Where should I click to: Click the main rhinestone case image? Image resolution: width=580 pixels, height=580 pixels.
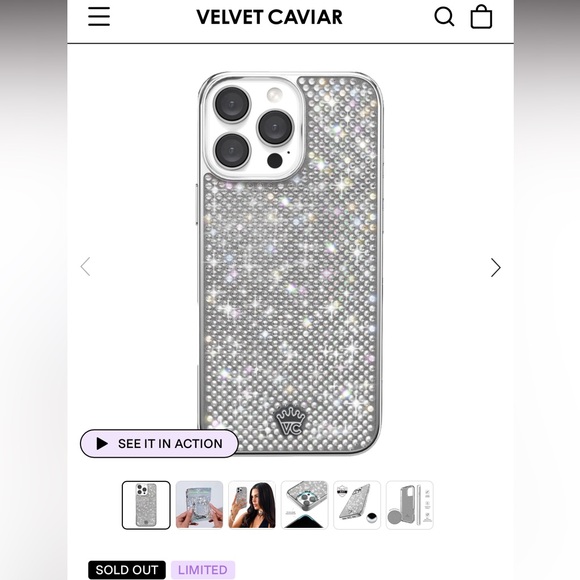pyautogui.click(x=290, y=263)
